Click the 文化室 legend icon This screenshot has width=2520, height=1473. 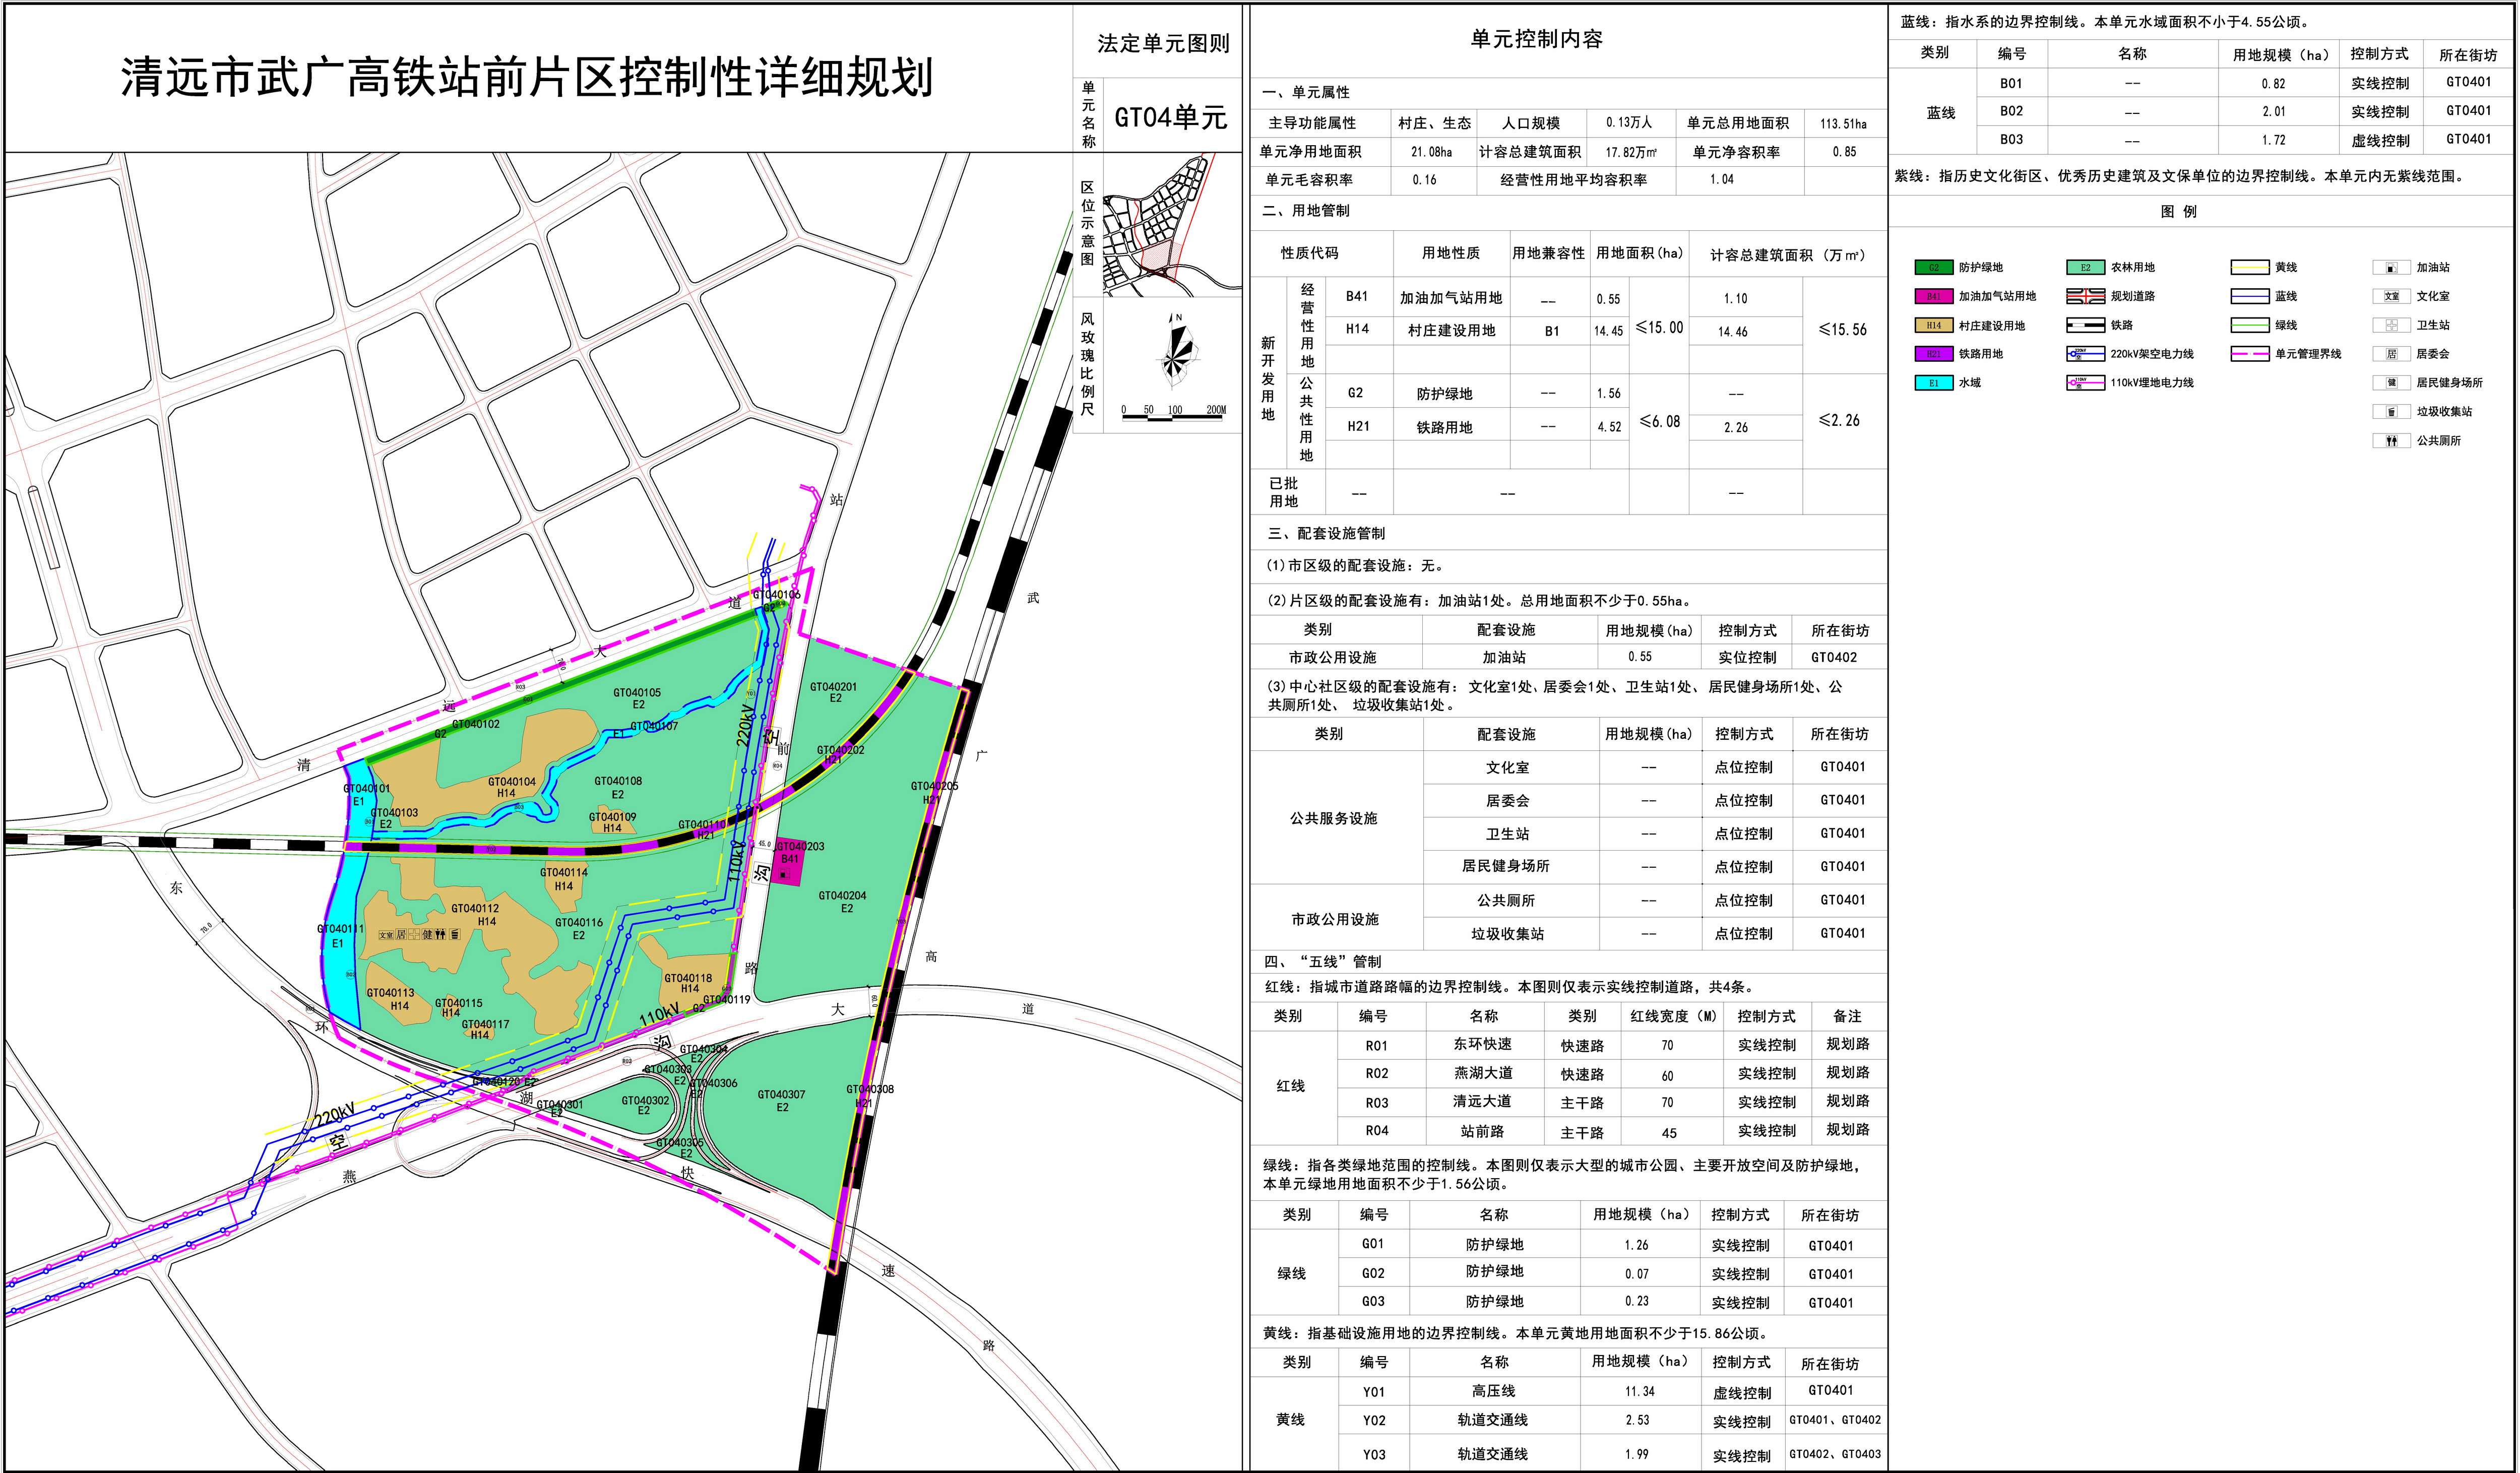[2391, 297]
